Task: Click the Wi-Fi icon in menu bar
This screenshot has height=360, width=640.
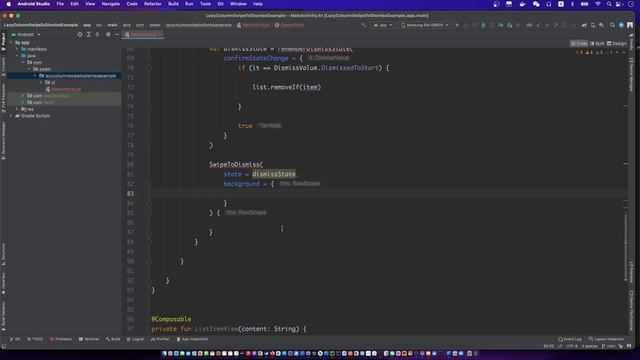Action: click(598, 4)
